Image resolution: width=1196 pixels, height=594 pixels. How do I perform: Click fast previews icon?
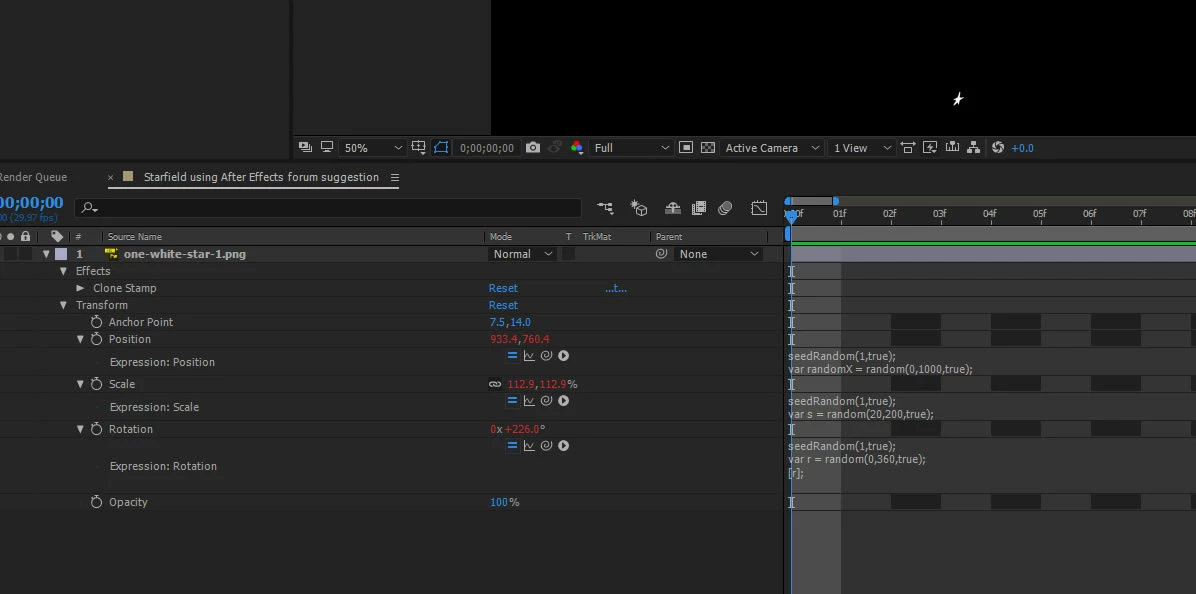tap(930, 147)
